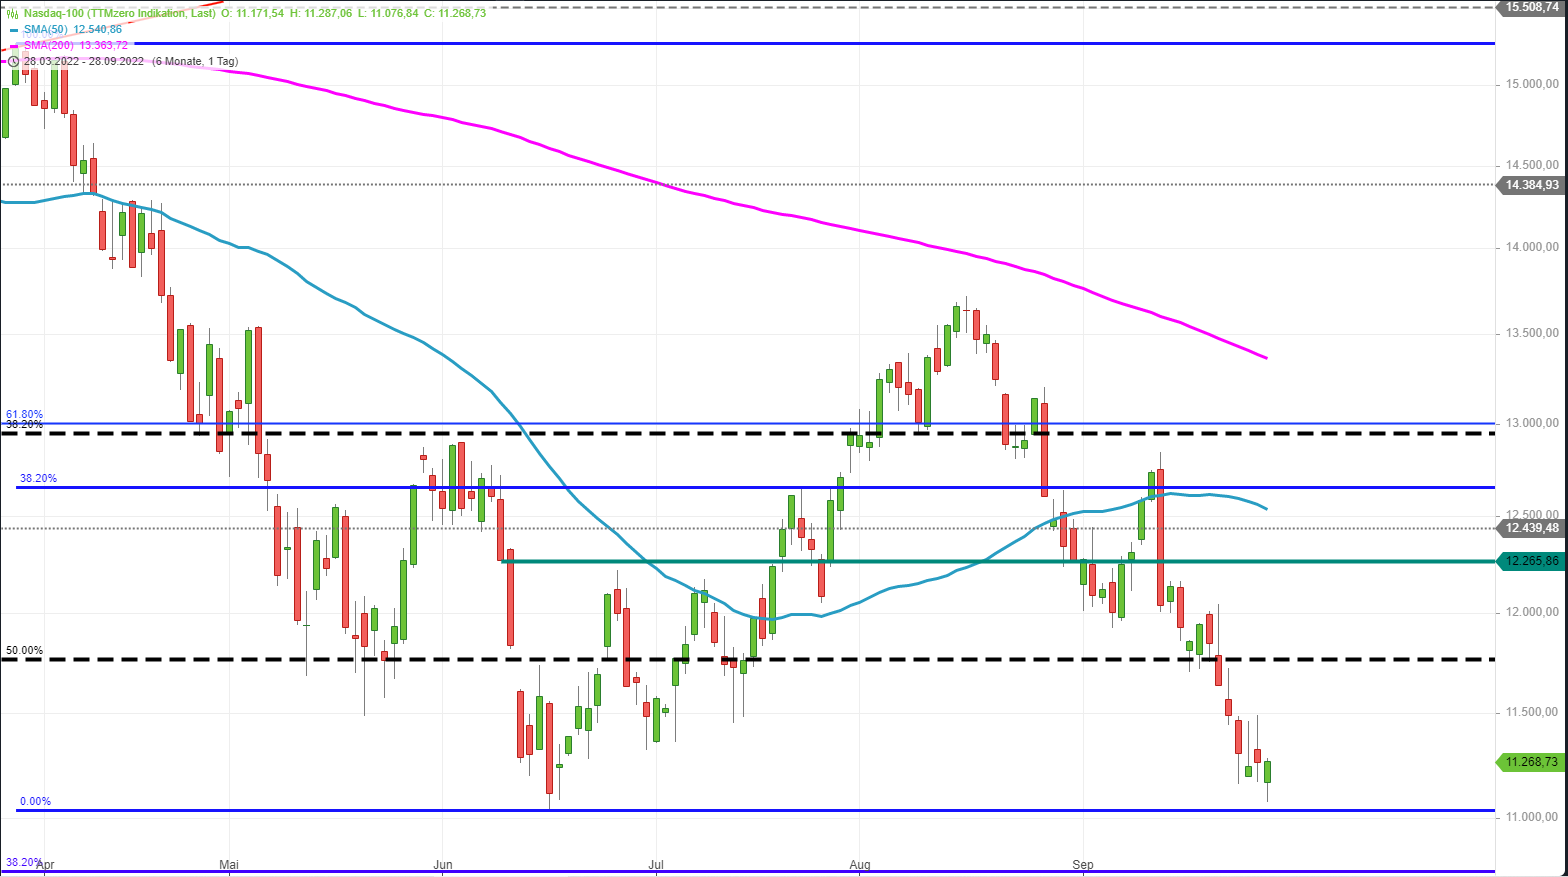Image resolution: width=1568 pixels, height=877 pixels.
Task: Click the SMA(200) magenta legend marker
Action: pos(13,45)
